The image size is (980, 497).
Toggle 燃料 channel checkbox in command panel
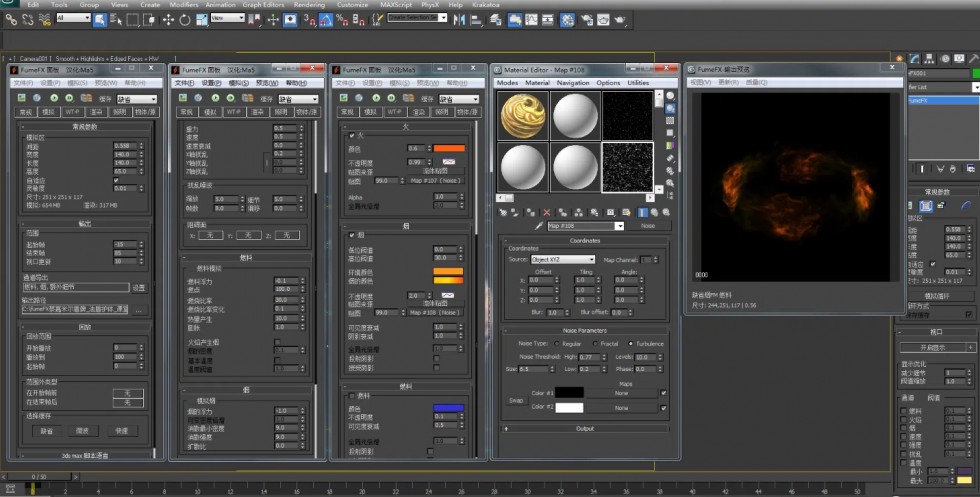click(903, 411)
